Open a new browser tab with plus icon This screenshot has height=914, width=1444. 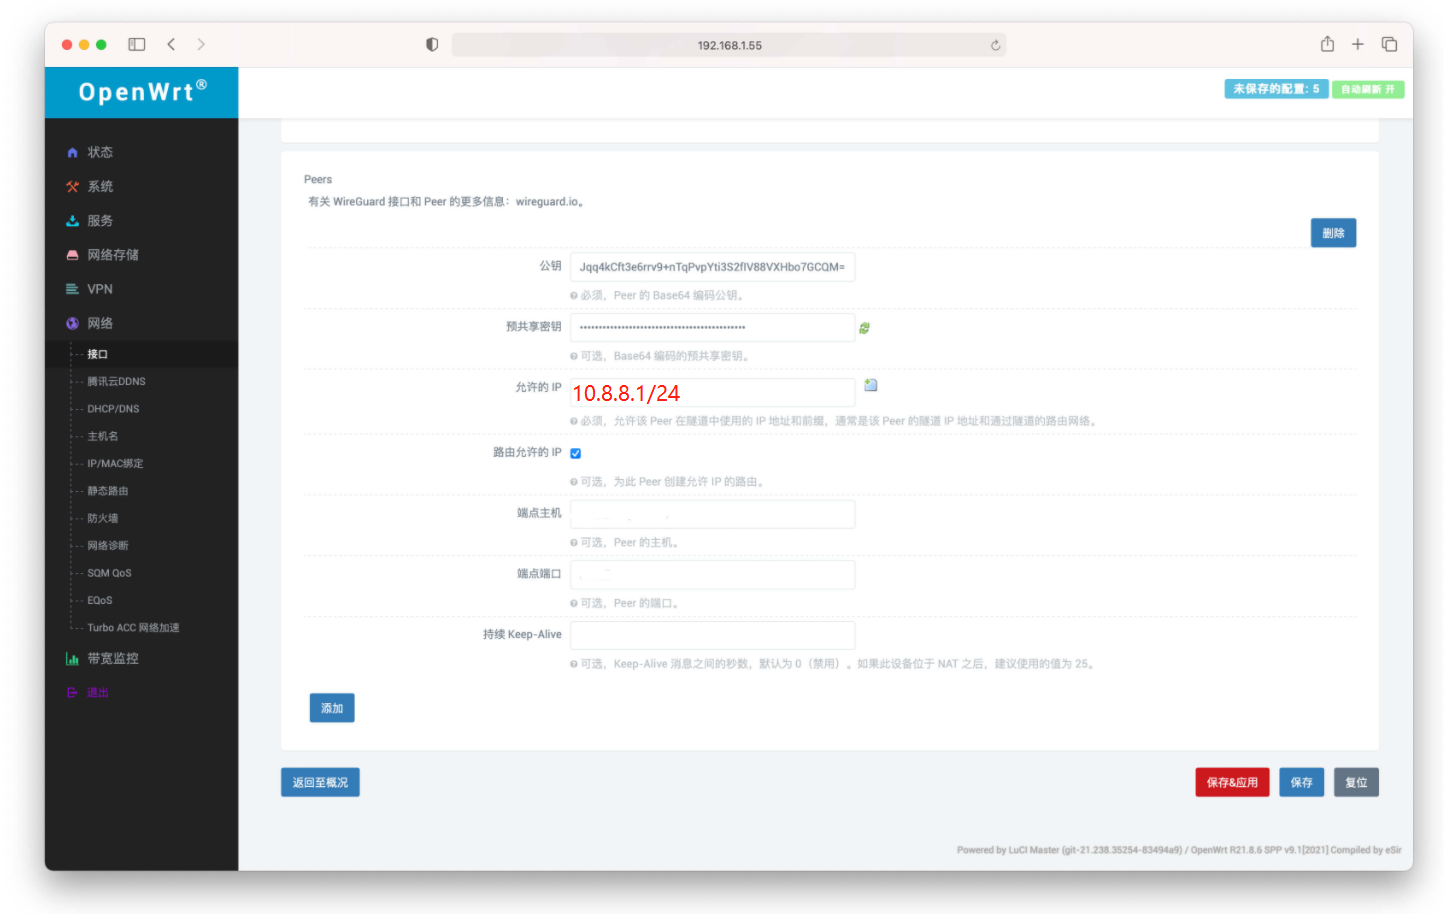pyautogui.click(x=1358, y=44)
